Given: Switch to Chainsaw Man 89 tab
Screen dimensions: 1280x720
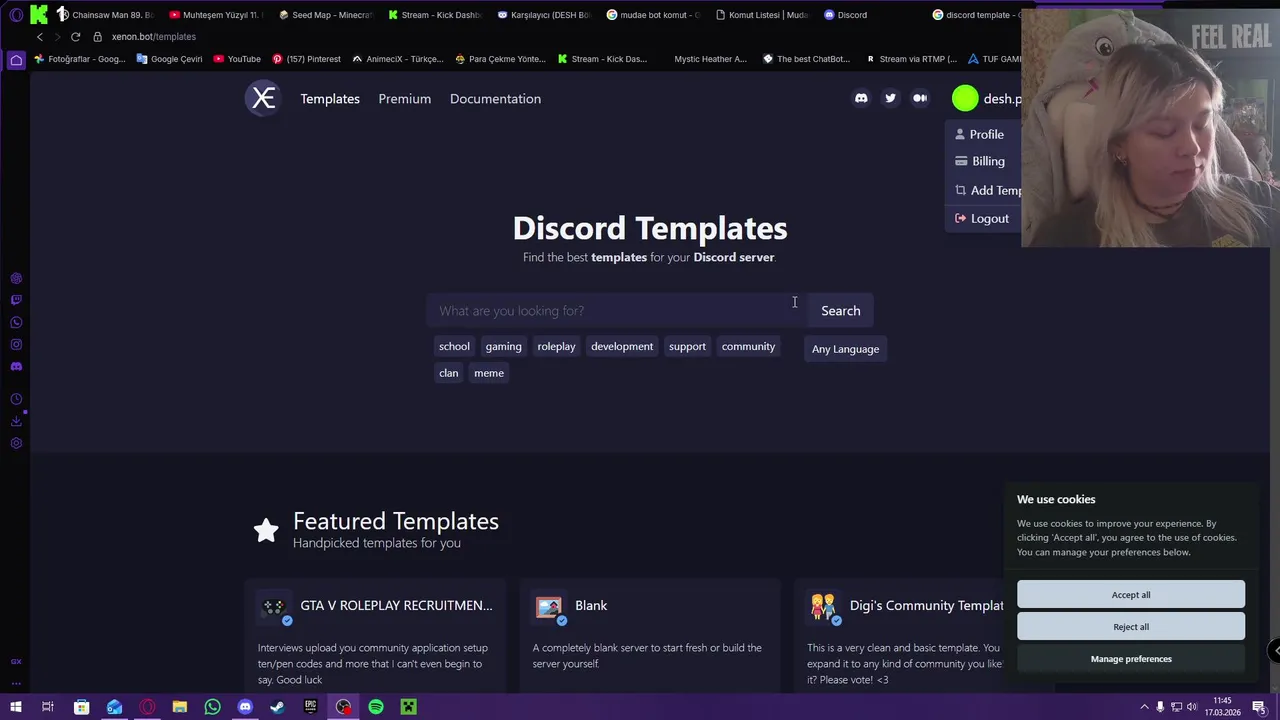Looking at the screenshot, I should (104, 15).
